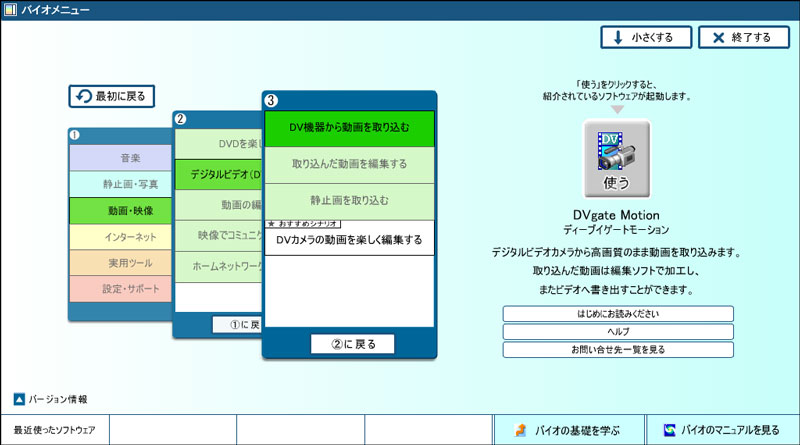800x445 pixels.
Task: Open DVカメラの動画を楽しく編集する scenario
Action: [349, 240]
